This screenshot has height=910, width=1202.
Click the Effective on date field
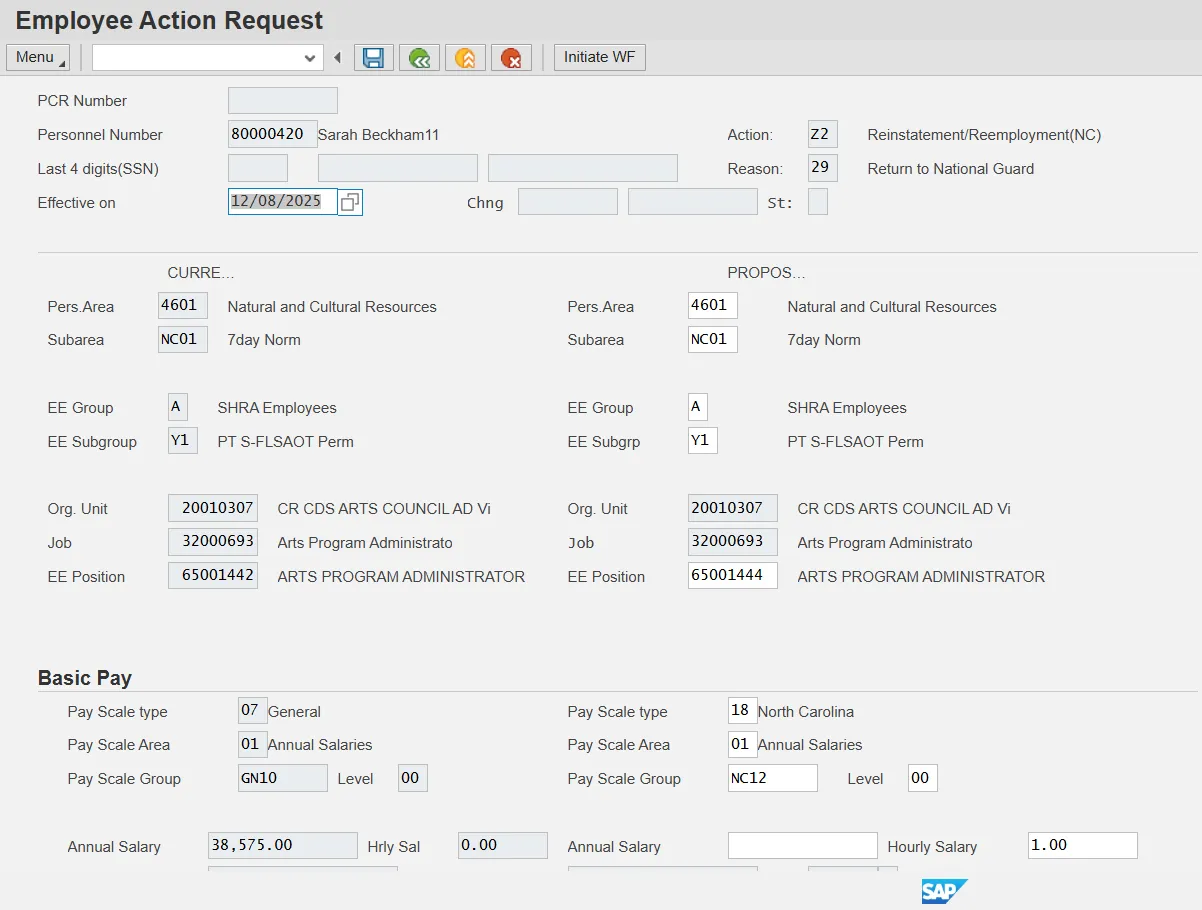click(282, 202)
